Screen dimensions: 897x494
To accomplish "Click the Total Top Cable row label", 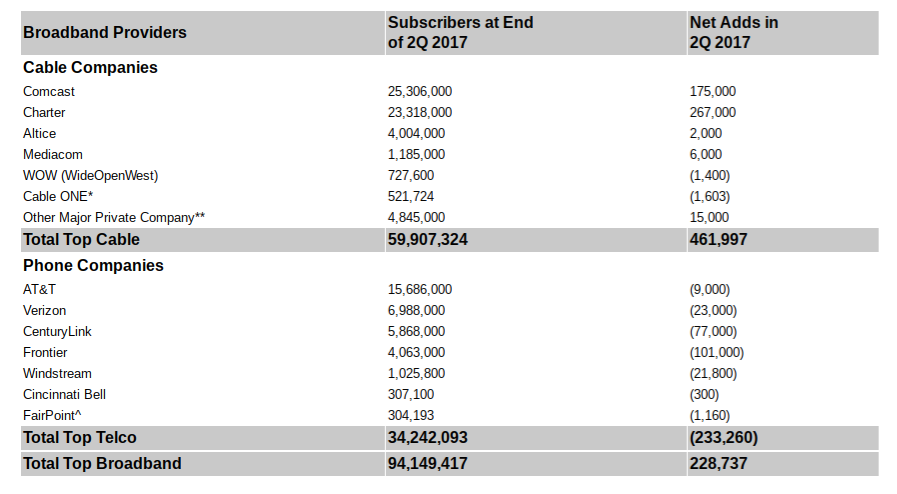I will 81,240.
